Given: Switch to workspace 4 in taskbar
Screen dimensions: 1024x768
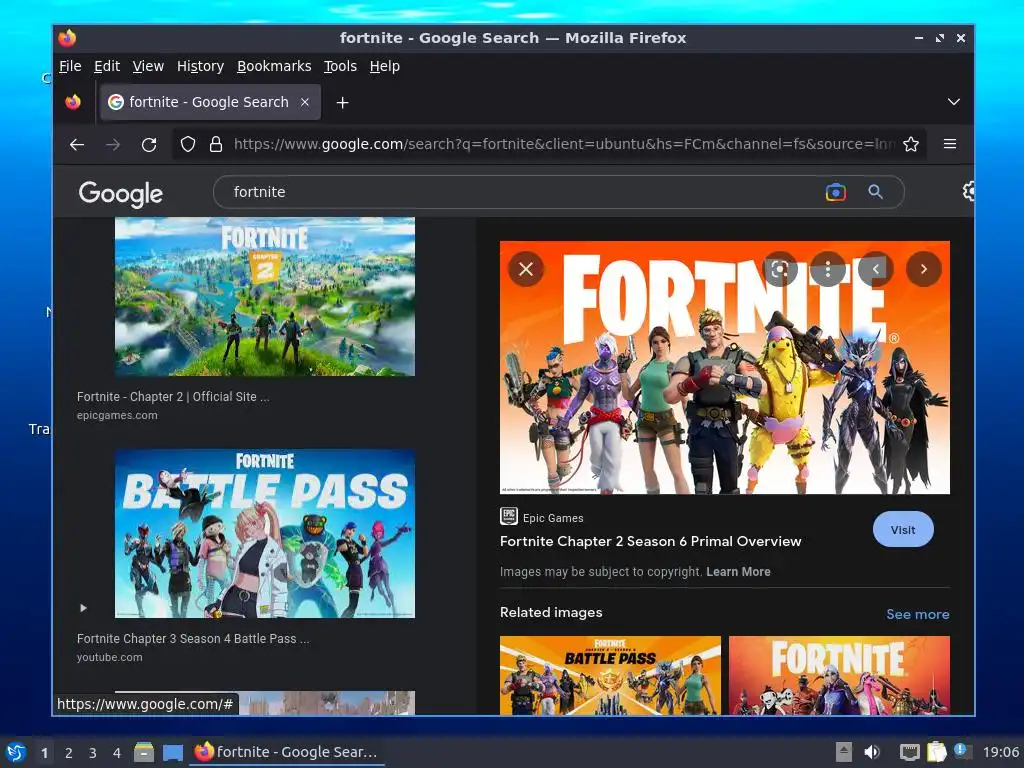Looking at the screenshot, I should point(117,753).
